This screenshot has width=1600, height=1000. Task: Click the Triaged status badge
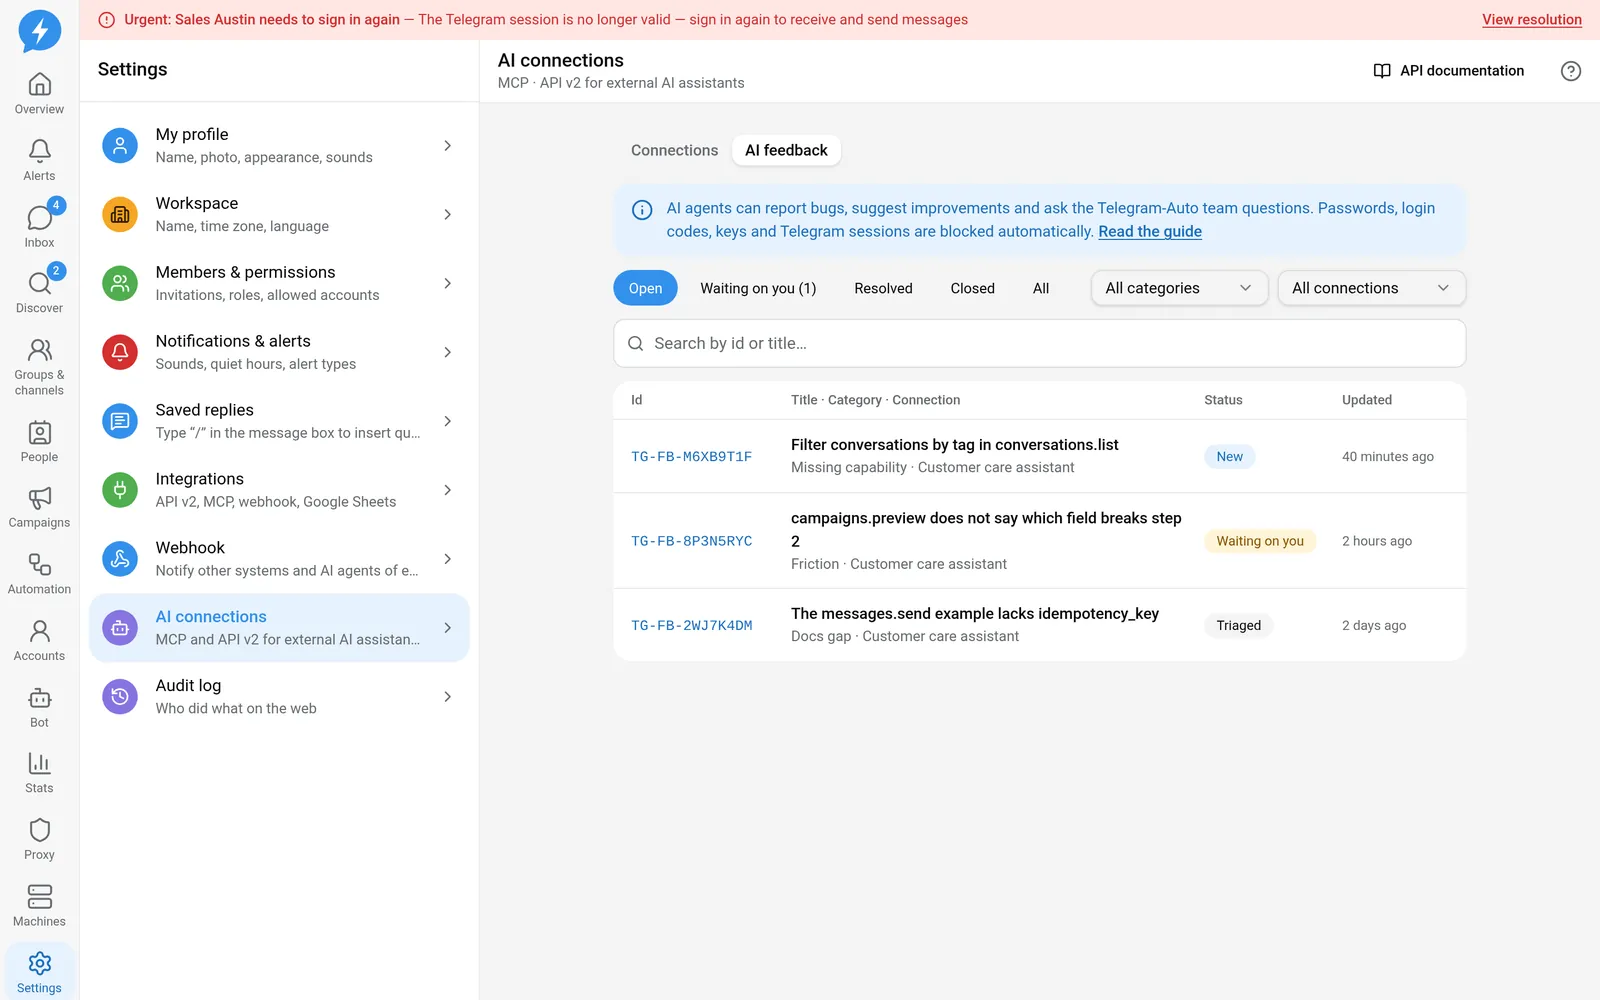click(1238, 626)
